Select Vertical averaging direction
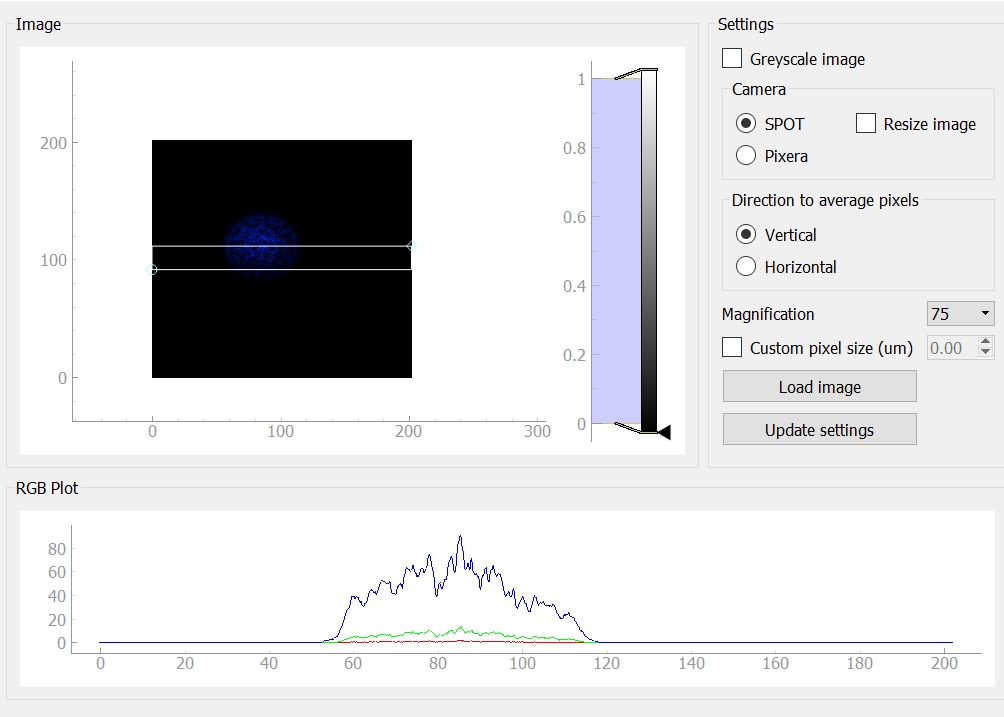 [x=746, y=235]
